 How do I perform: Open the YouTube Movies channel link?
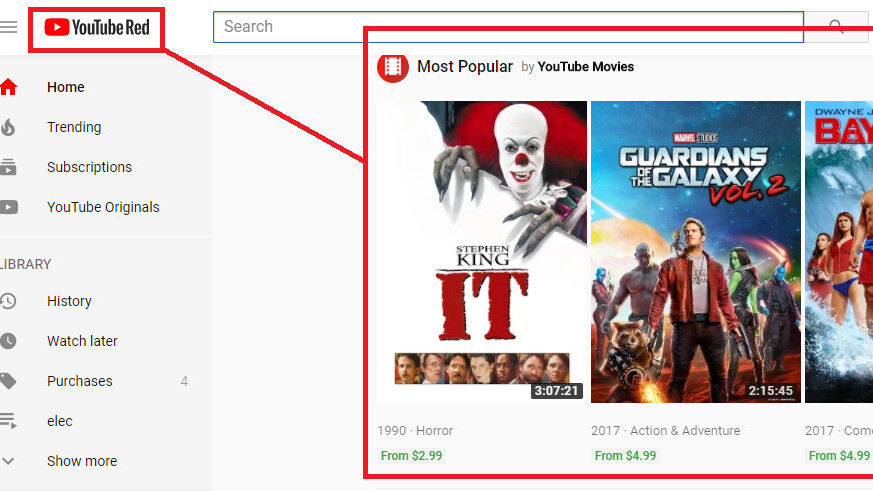(x=586, y=67)
